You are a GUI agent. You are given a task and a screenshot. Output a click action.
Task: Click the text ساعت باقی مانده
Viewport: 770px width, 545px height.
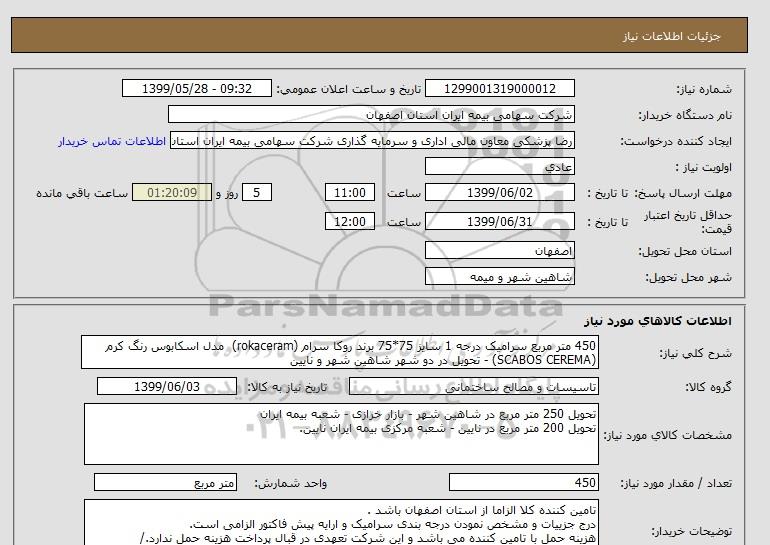pos(82,193)
